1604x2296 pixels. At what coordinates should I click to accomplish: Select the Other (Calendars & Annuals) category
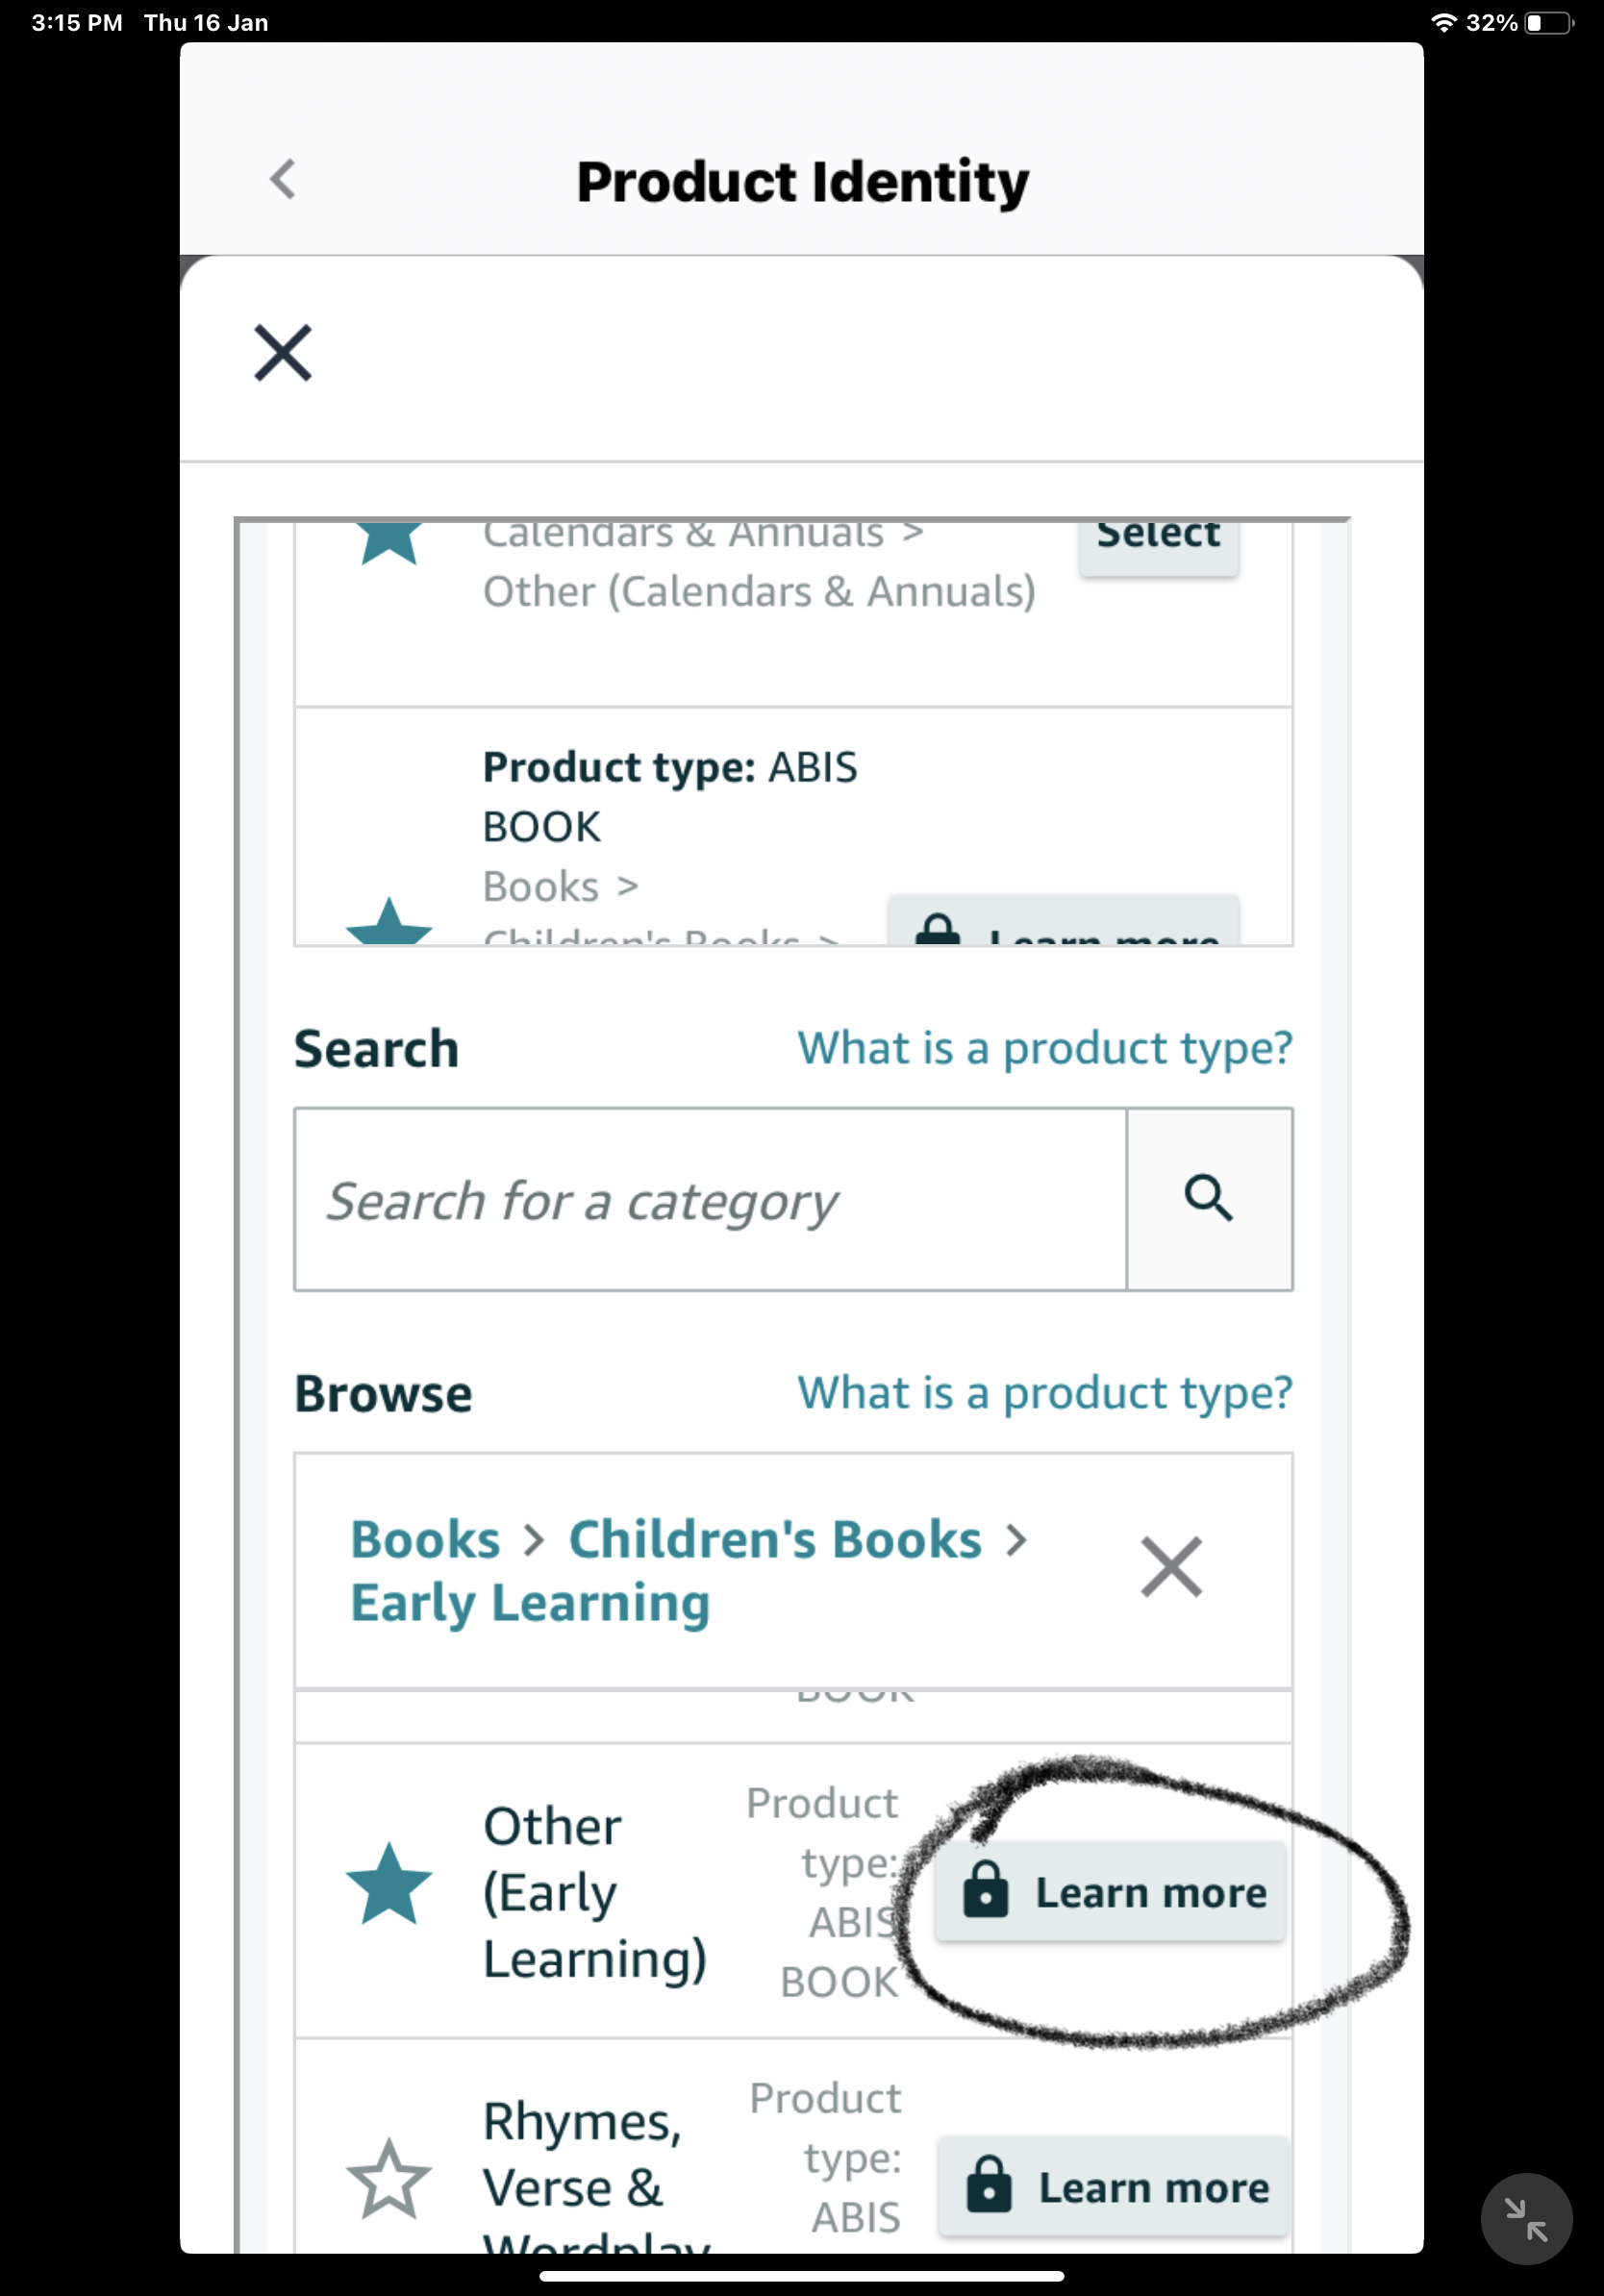pyautogui.click(x=1159, y=545)
